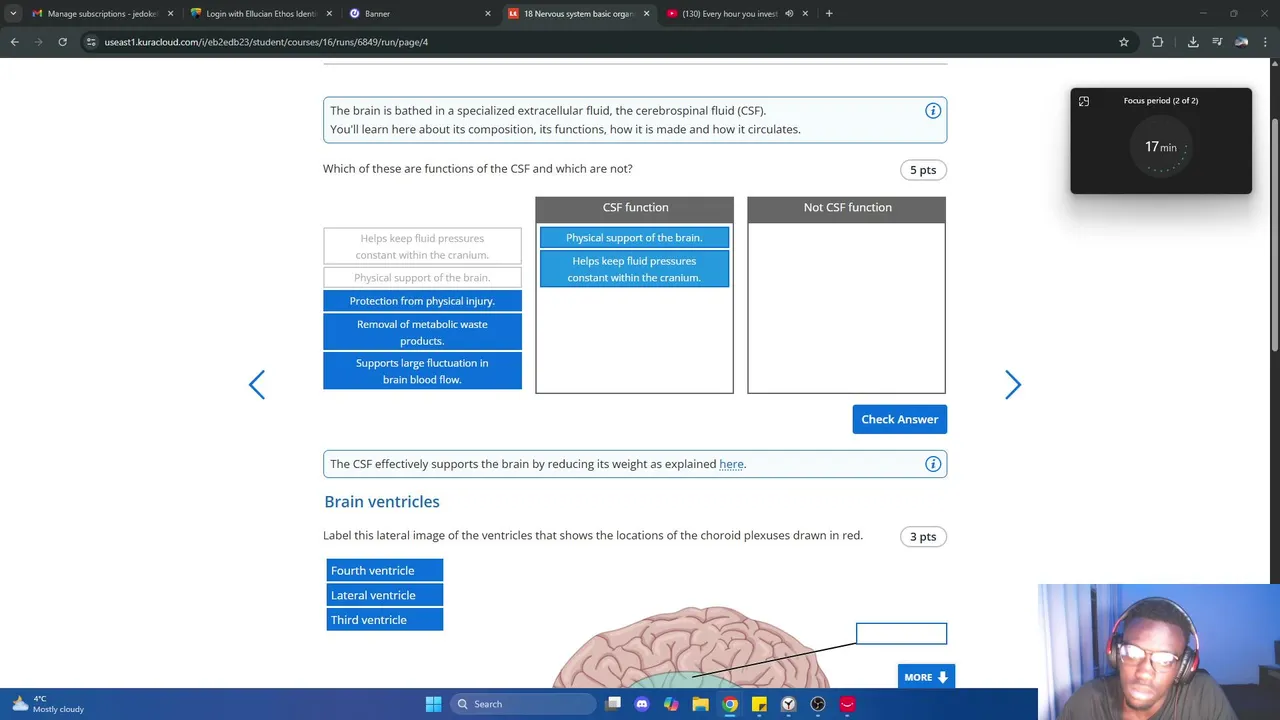Open Task View on taskbar
The image size is (1280, 720).
pos(613,704)
